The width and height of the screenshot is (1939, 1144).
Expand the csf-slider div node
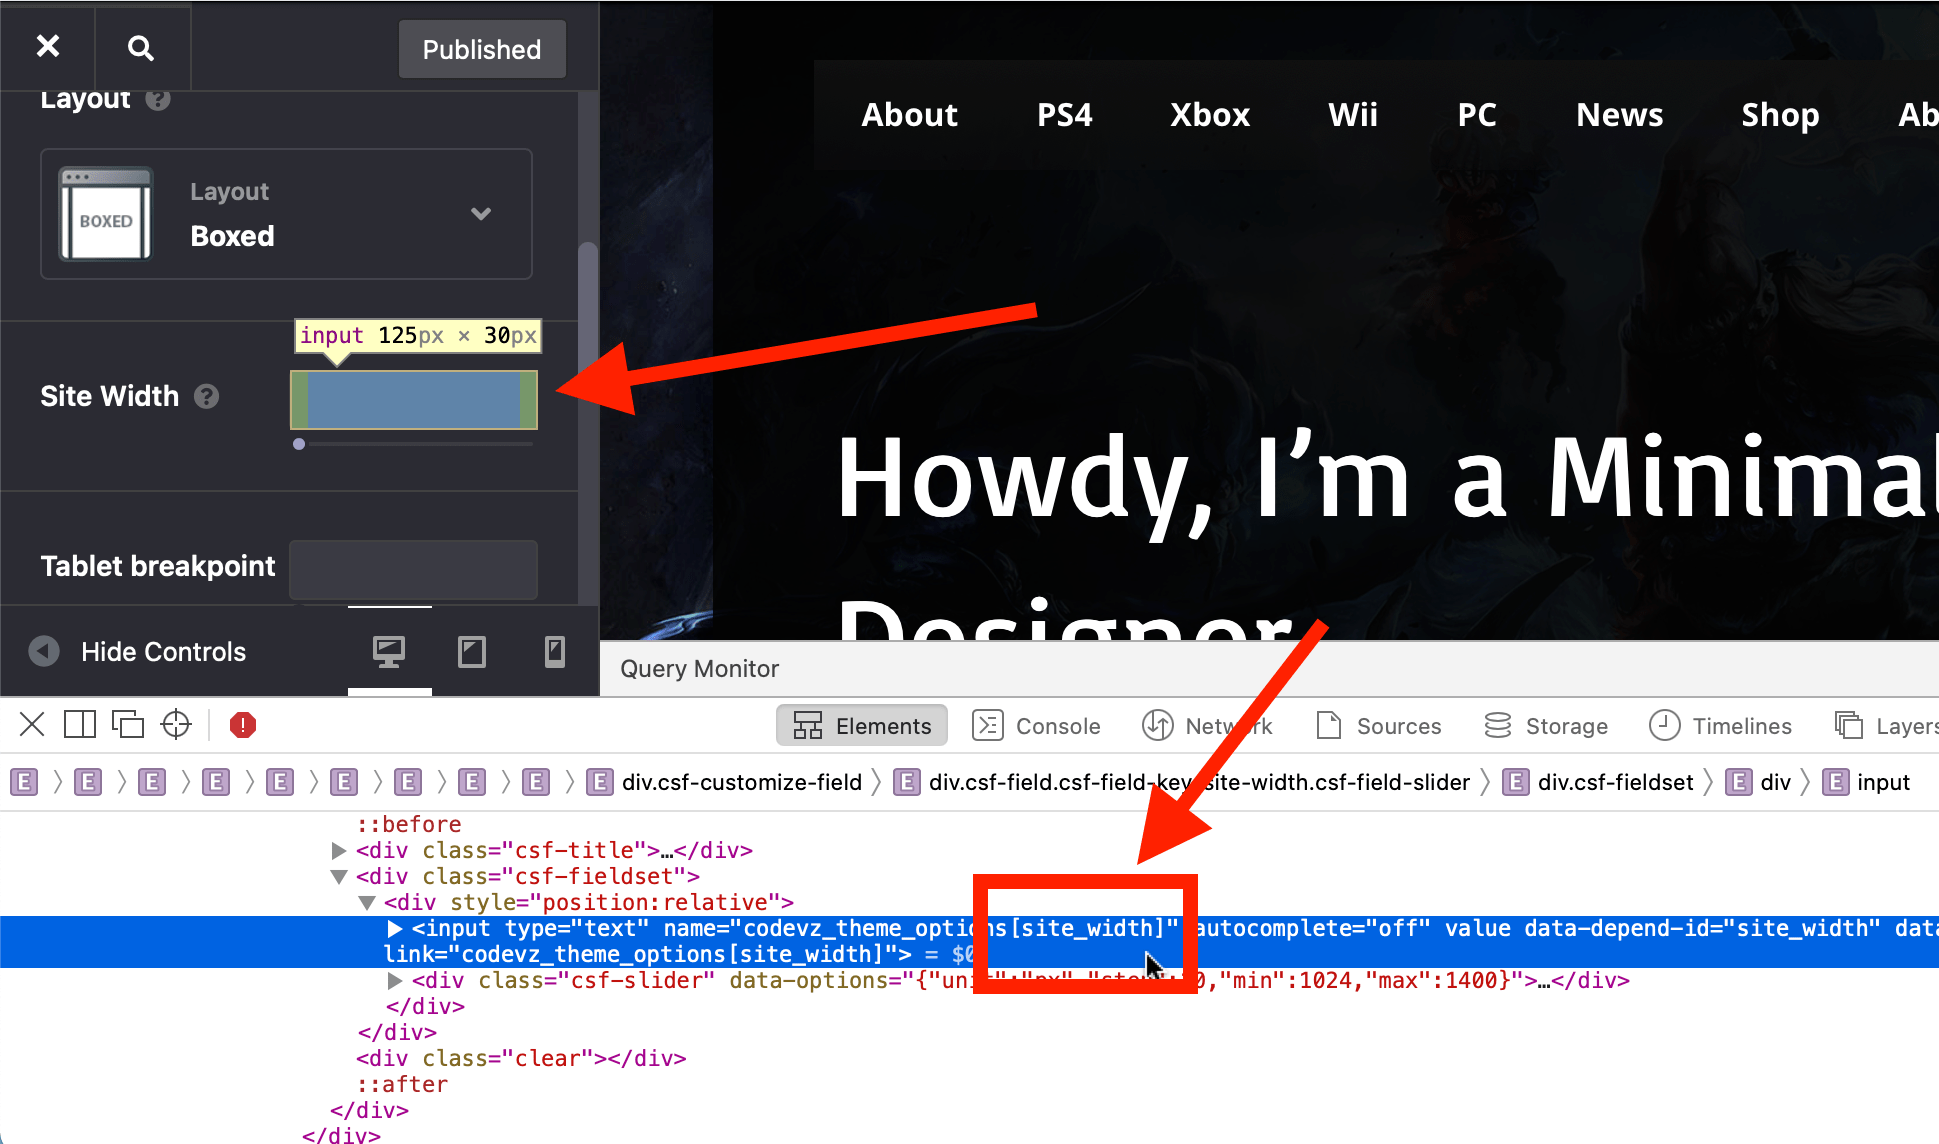[395, 981]
